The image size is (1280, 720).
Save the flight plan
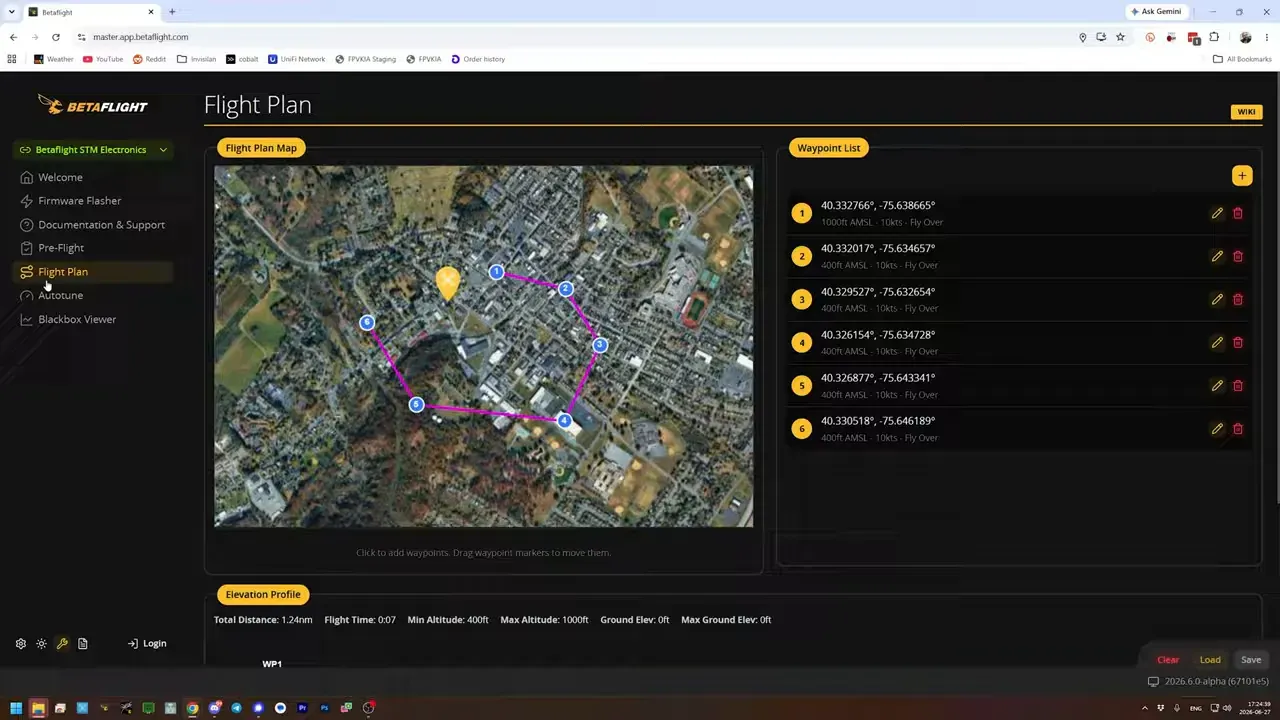tap(1251, 660)
